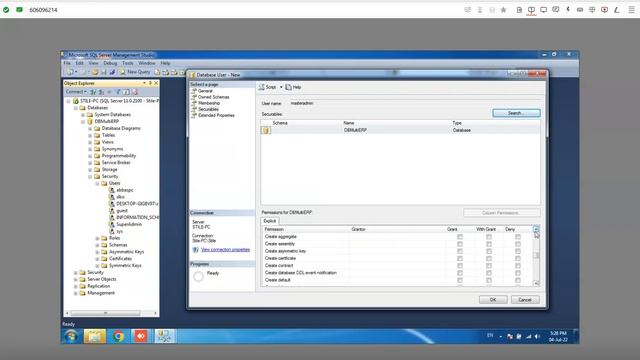This screenshot has width=640, height=360.
Task: Select the abbaspc user in the tree
Action: coord(125,190)
